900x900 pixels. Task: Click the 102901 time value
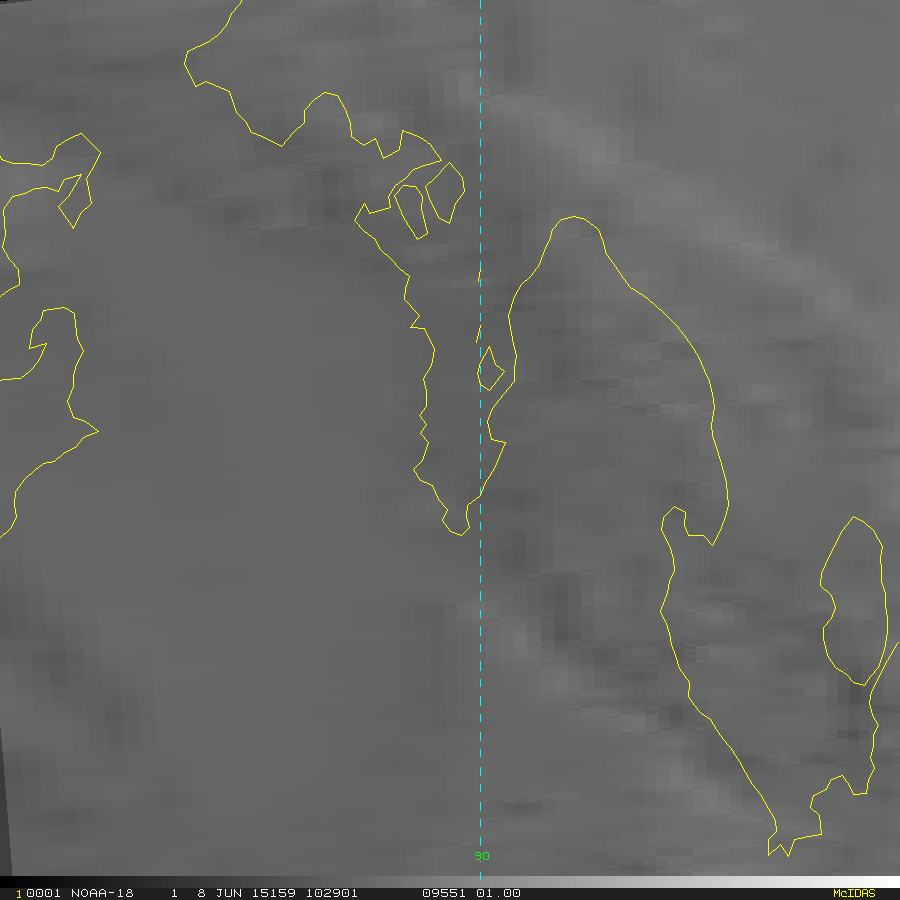click(x=332, y=893)
